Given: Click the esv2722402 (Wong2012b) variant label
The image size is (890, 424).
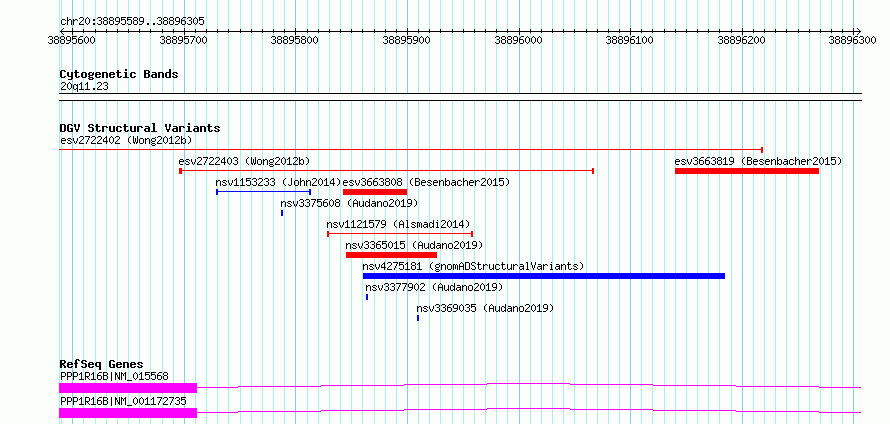Looking at the screenshot, I should click(x=126, y=140).
